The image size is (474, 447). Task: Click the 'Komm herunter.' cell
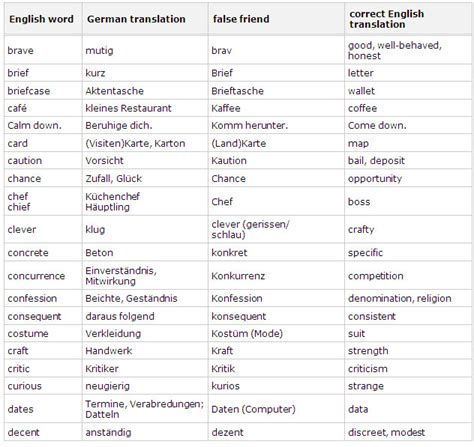[249, 126]
